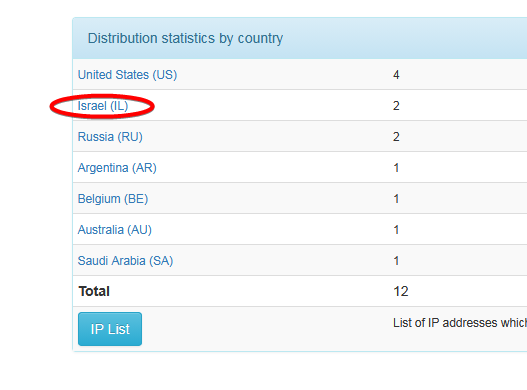Open the United States (US) link
Screen dimensions: 527x390
(127, 75)
